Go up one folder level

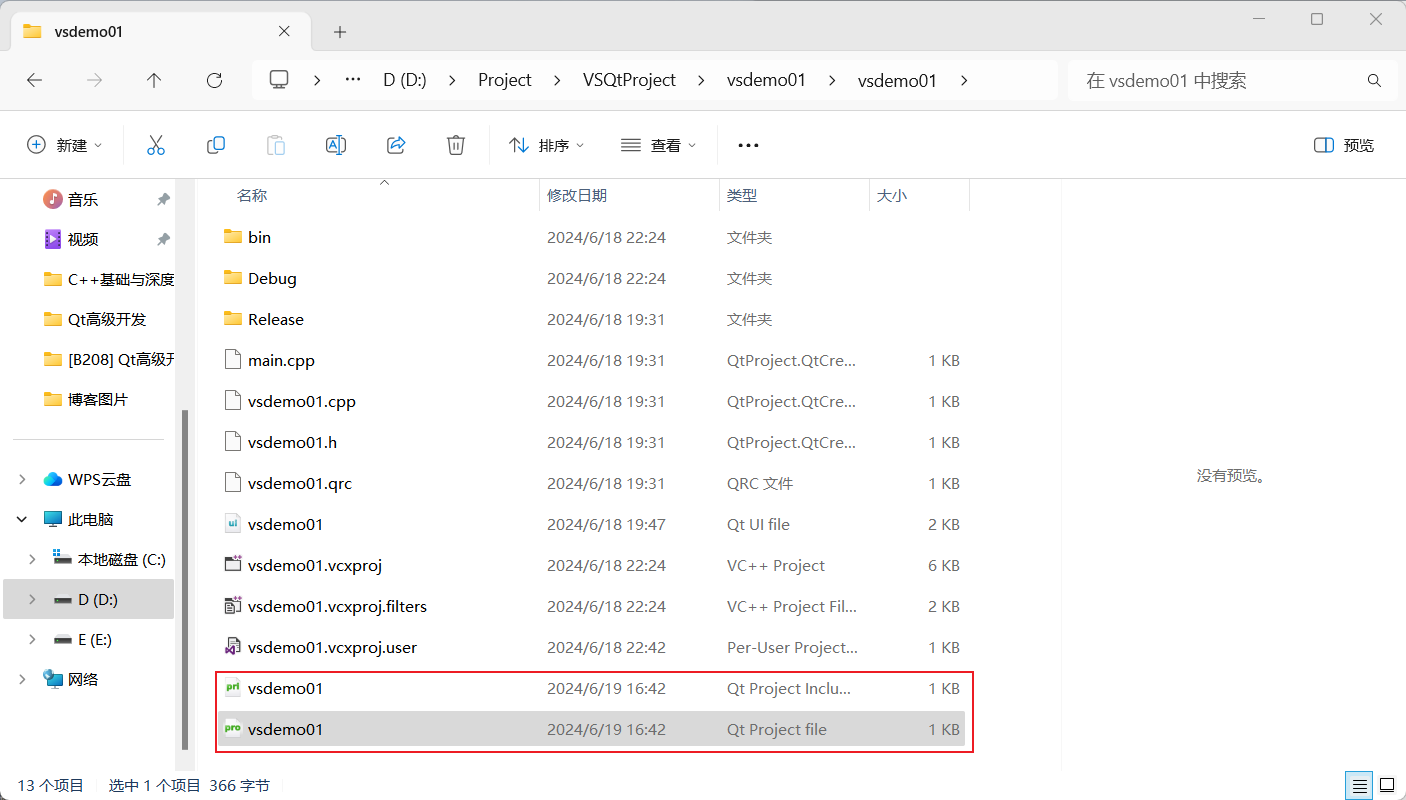pyautogui.click(x=154, y=80)
